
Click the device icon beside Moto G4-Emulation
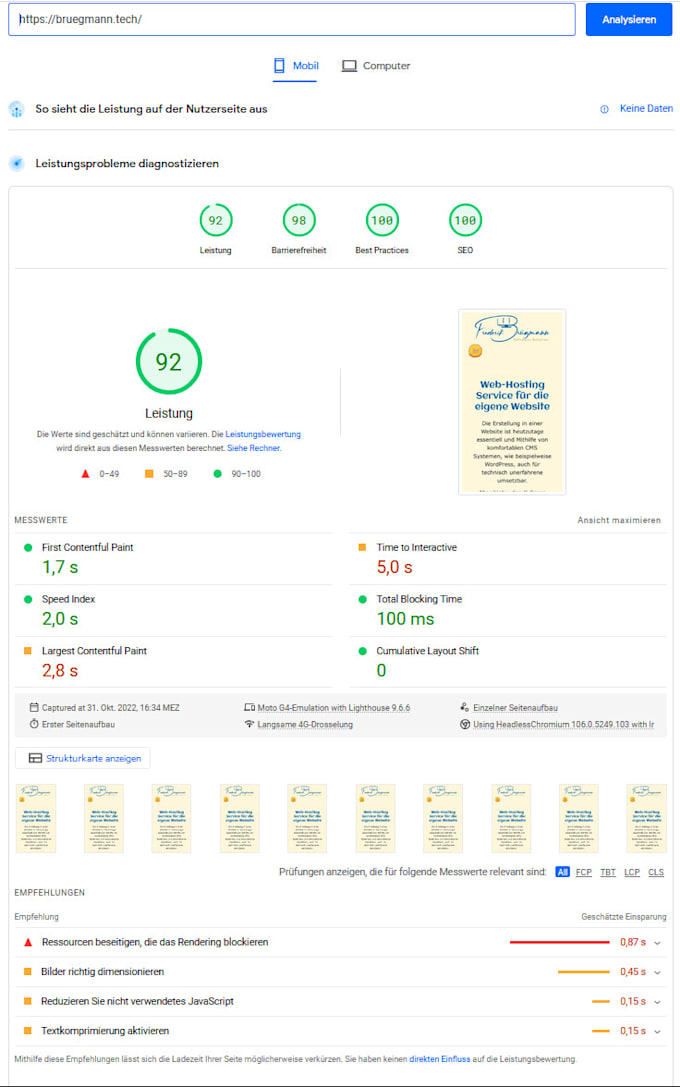250,708
